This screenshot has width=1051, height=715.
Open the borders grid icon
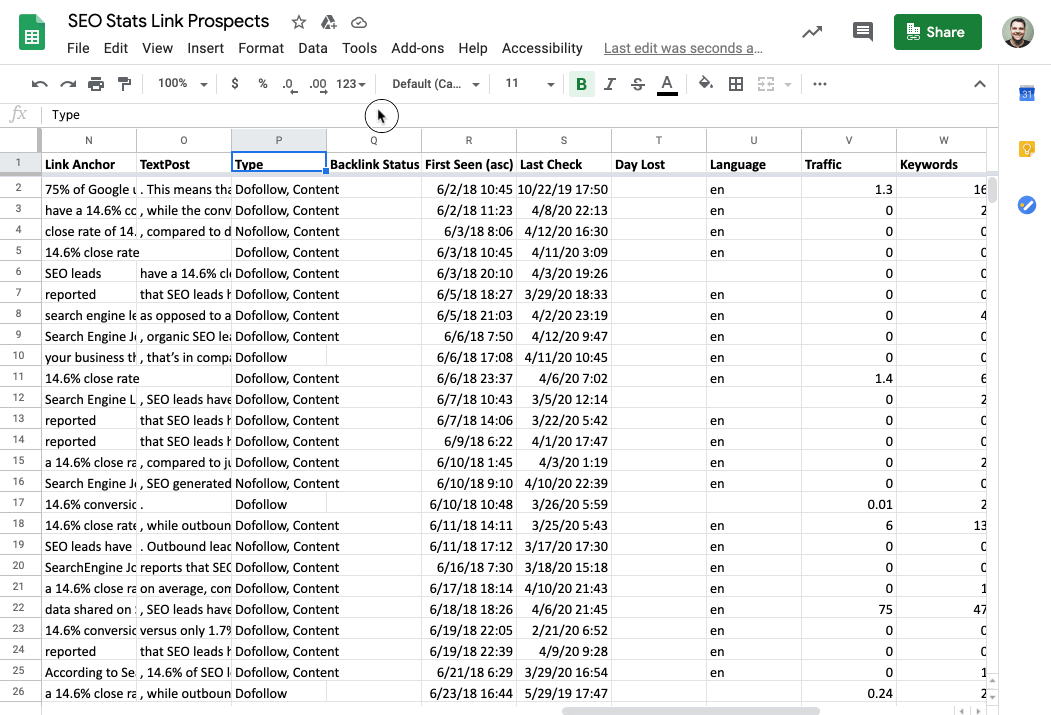click(x=736, y=84)
